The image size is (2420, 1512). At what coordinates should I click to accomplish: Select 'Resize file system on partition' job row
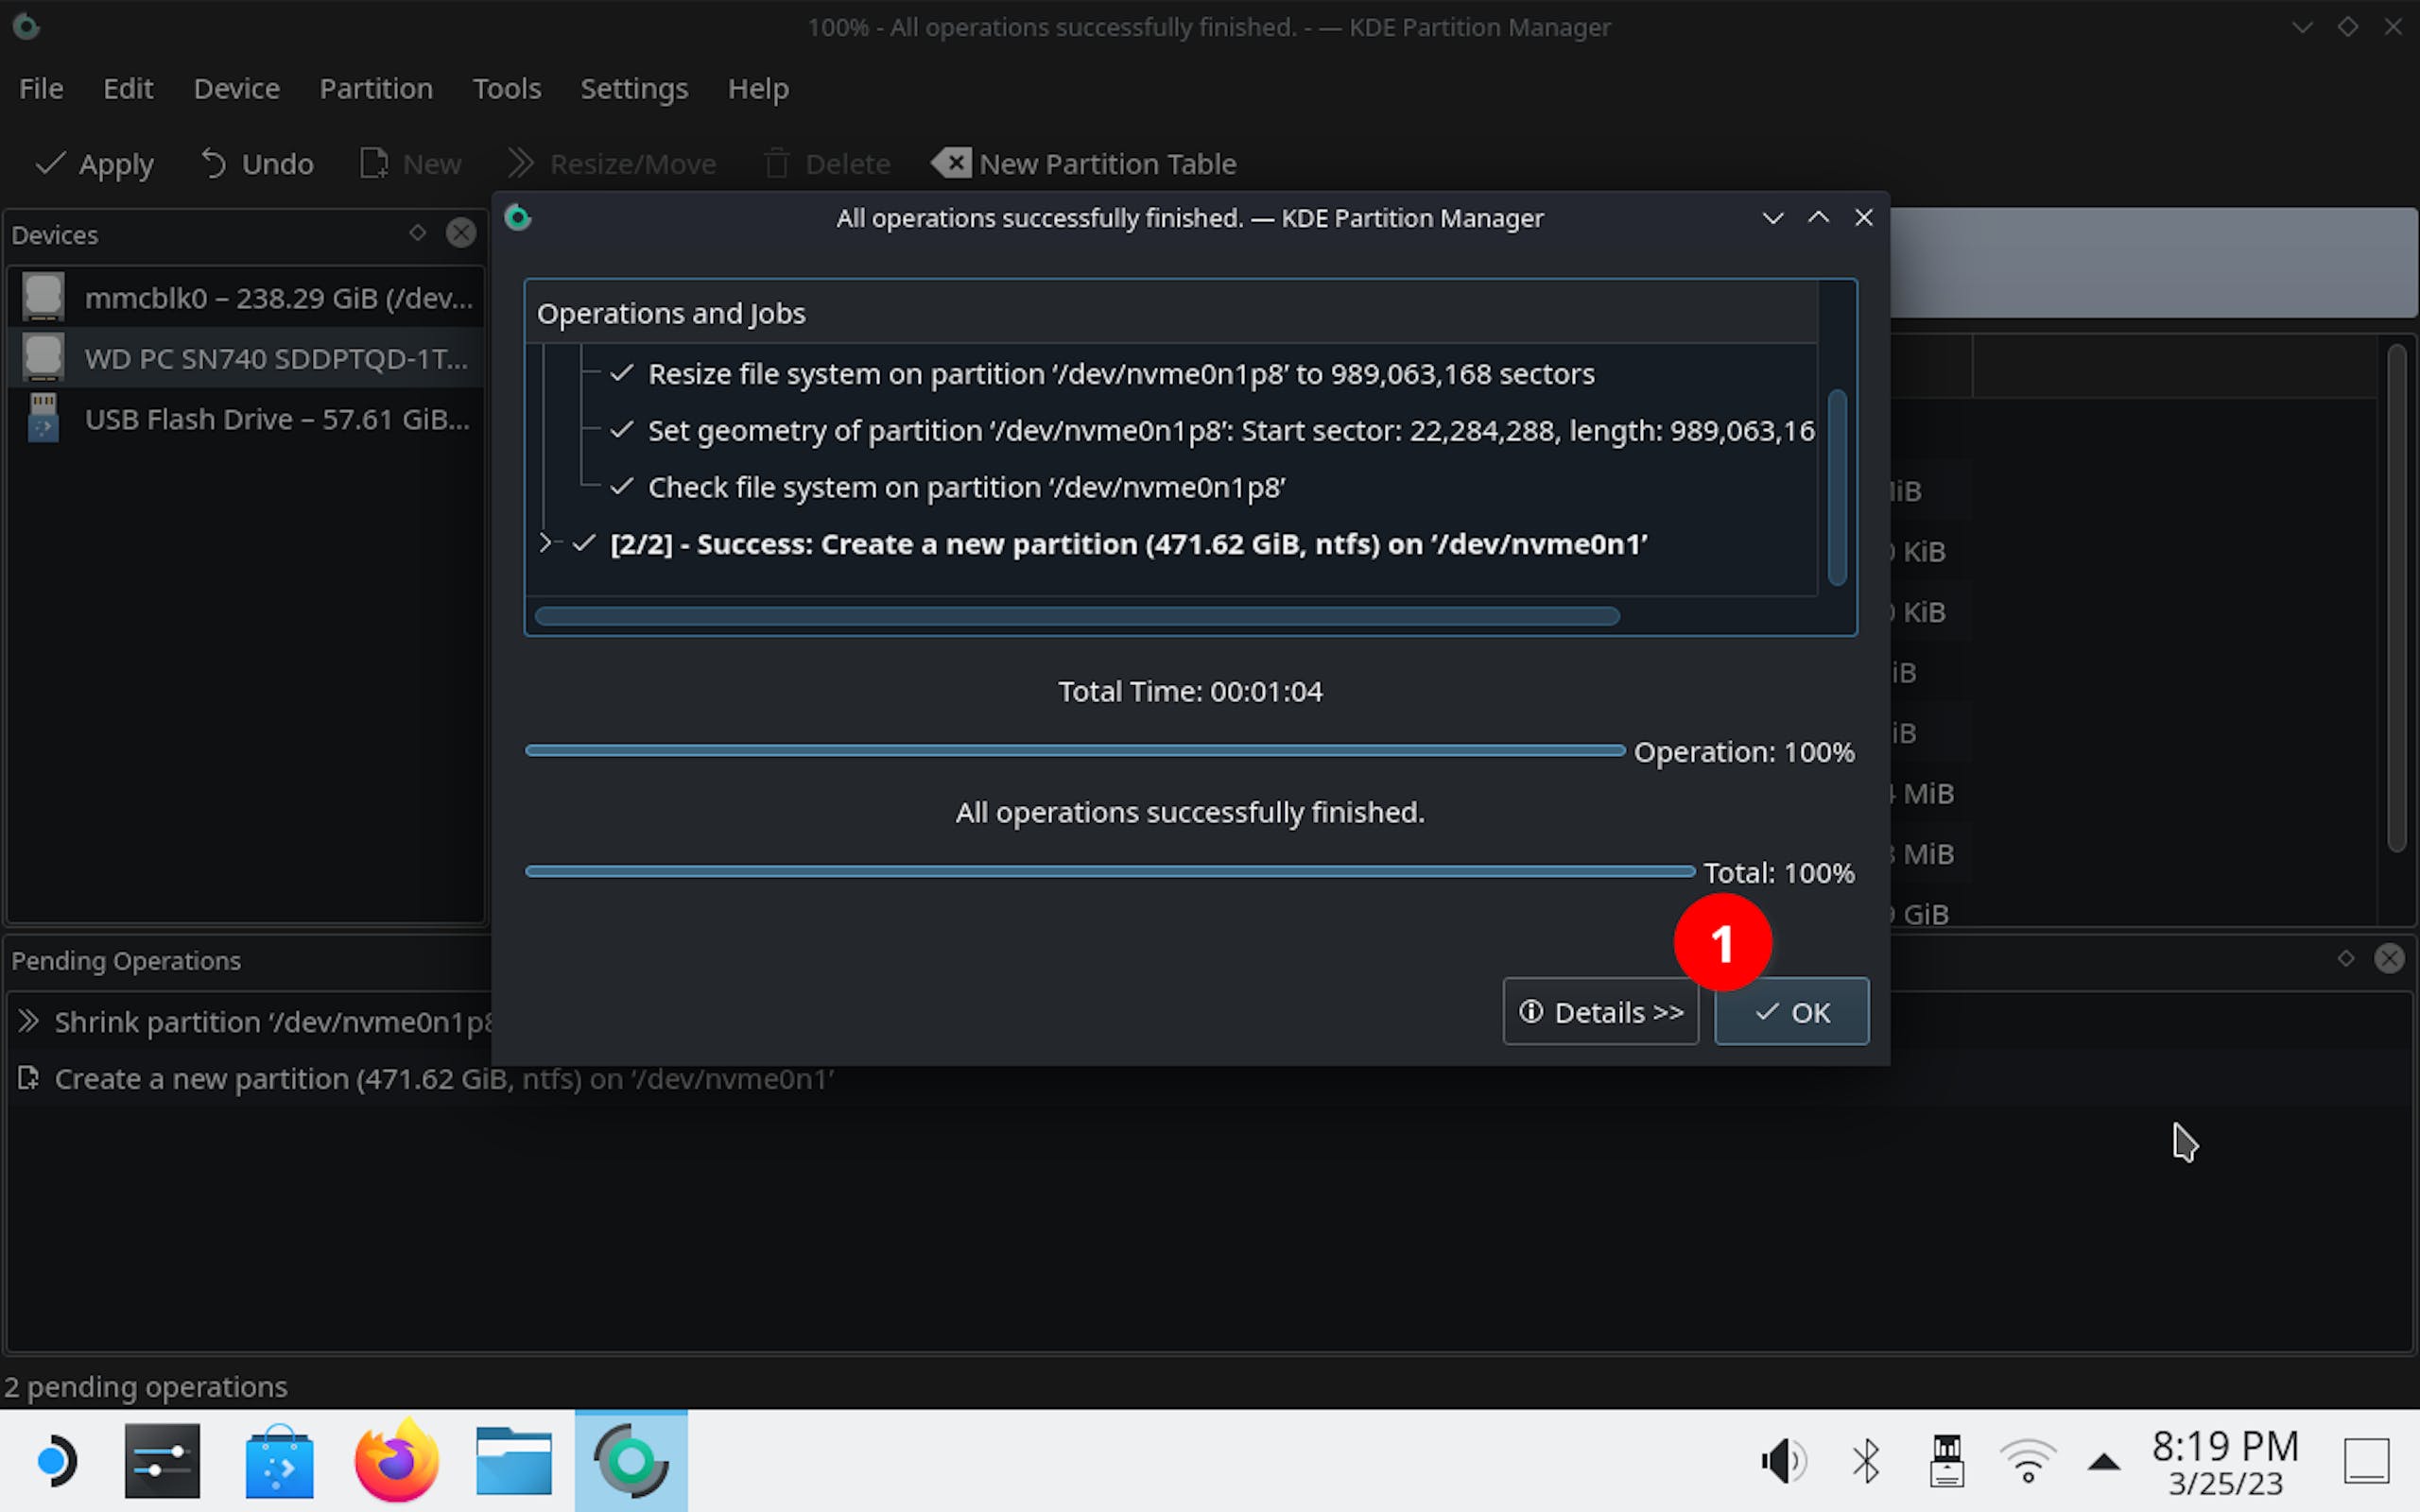tap(1120, 374)
